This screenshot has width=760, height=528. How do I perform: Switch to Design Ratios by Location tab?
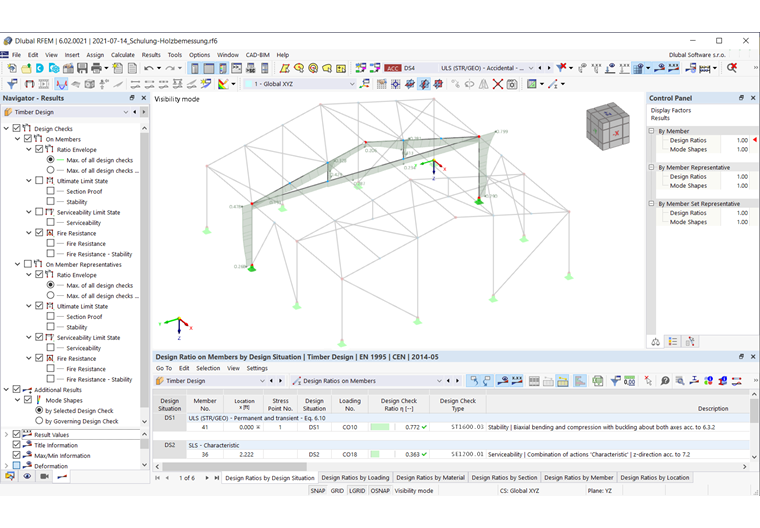655,478
